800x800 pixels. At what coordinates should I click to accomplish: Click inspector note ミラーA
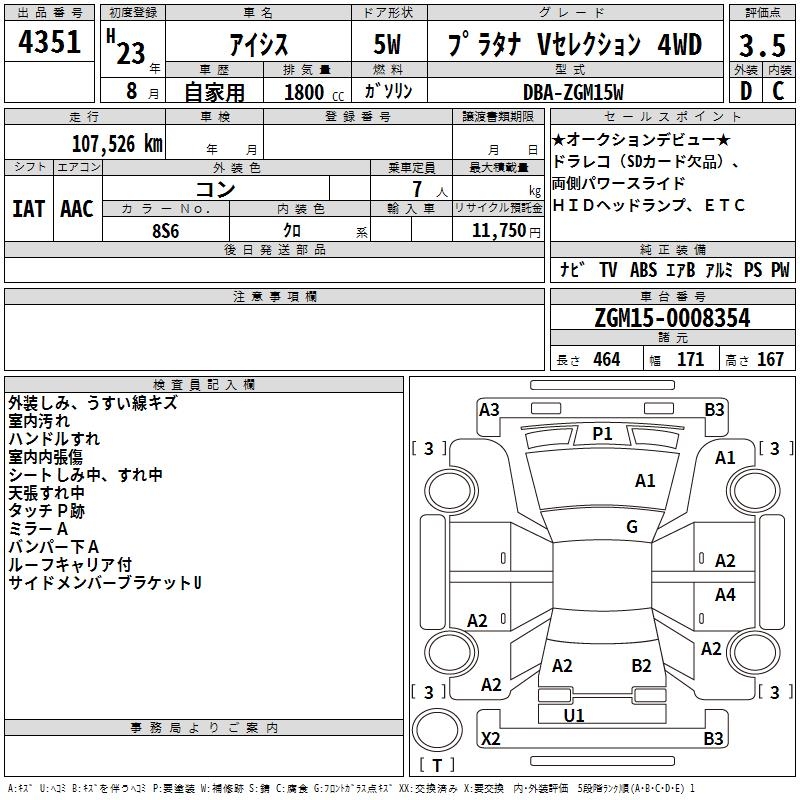coord(38,529)
